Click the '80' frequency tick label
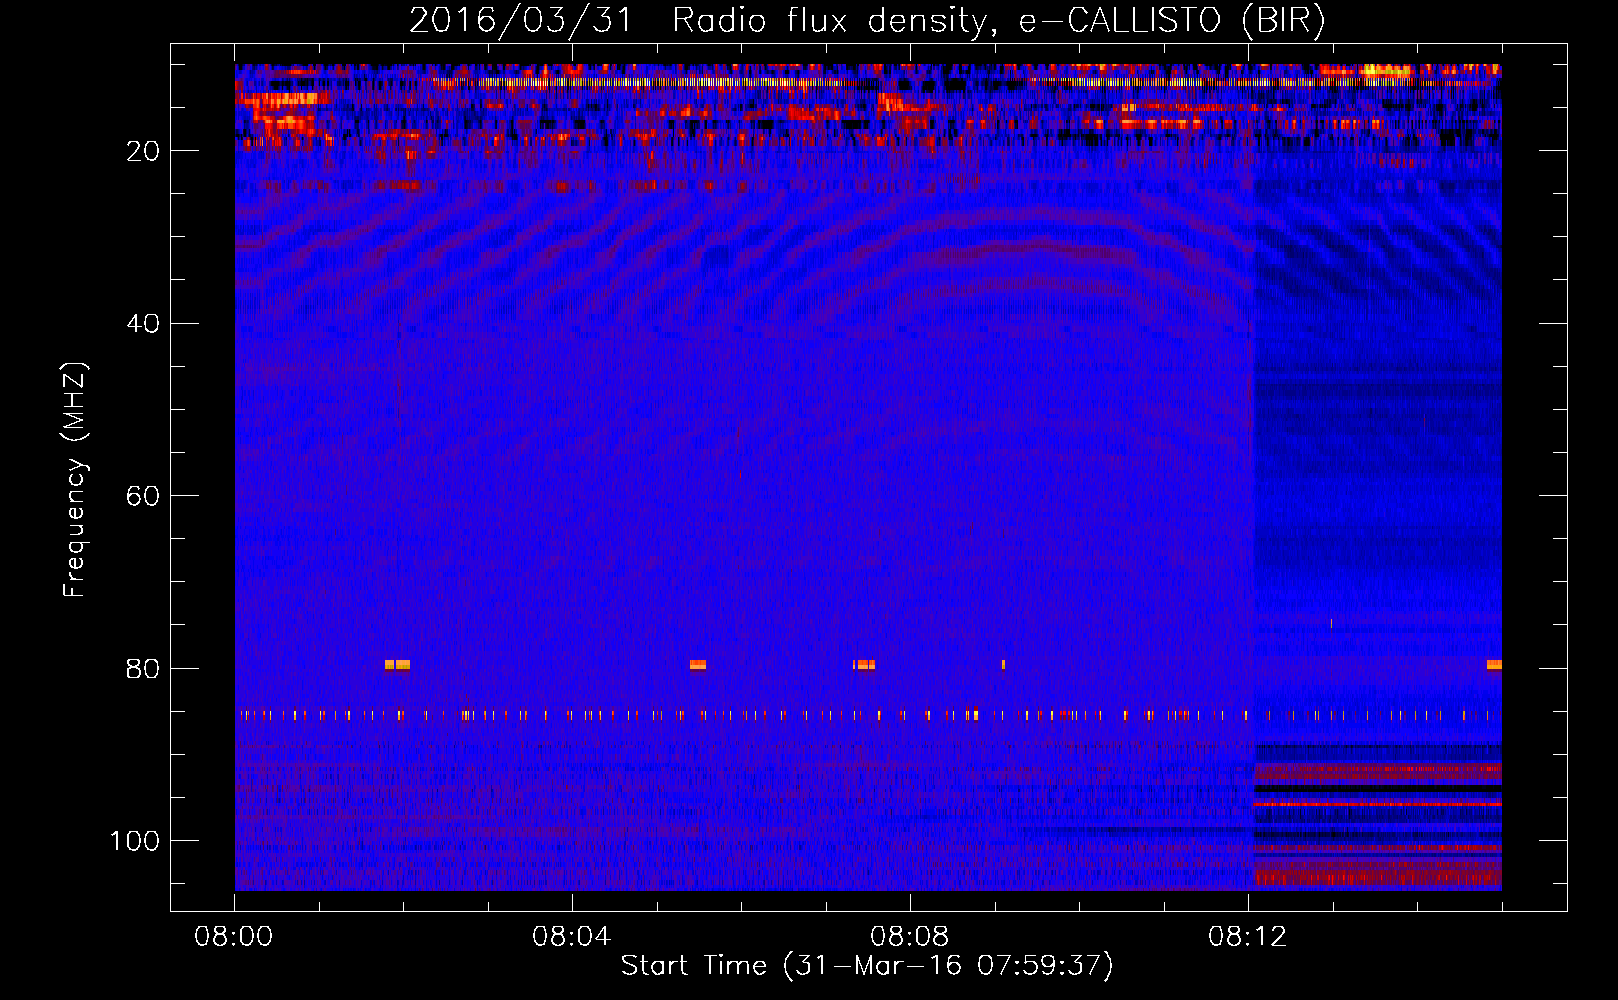This screenshot has width=1618, height=1000. [x=143, y=669]
